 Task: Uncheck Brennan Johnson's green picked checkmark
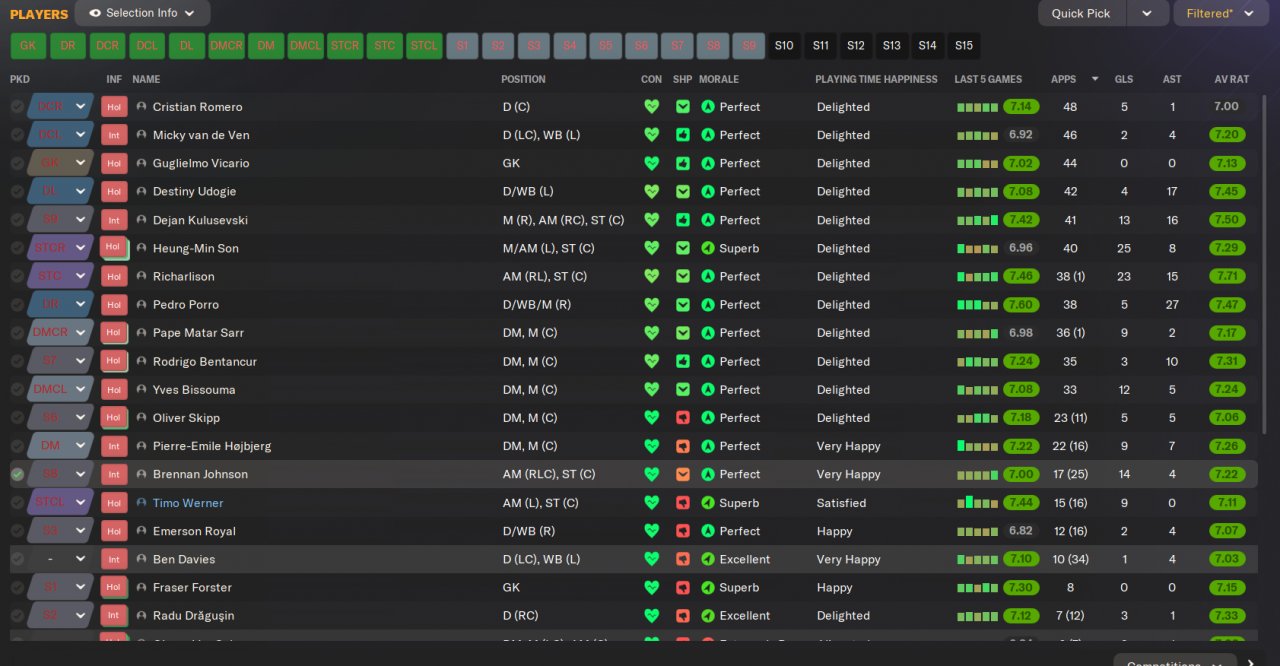pos(17,474)
